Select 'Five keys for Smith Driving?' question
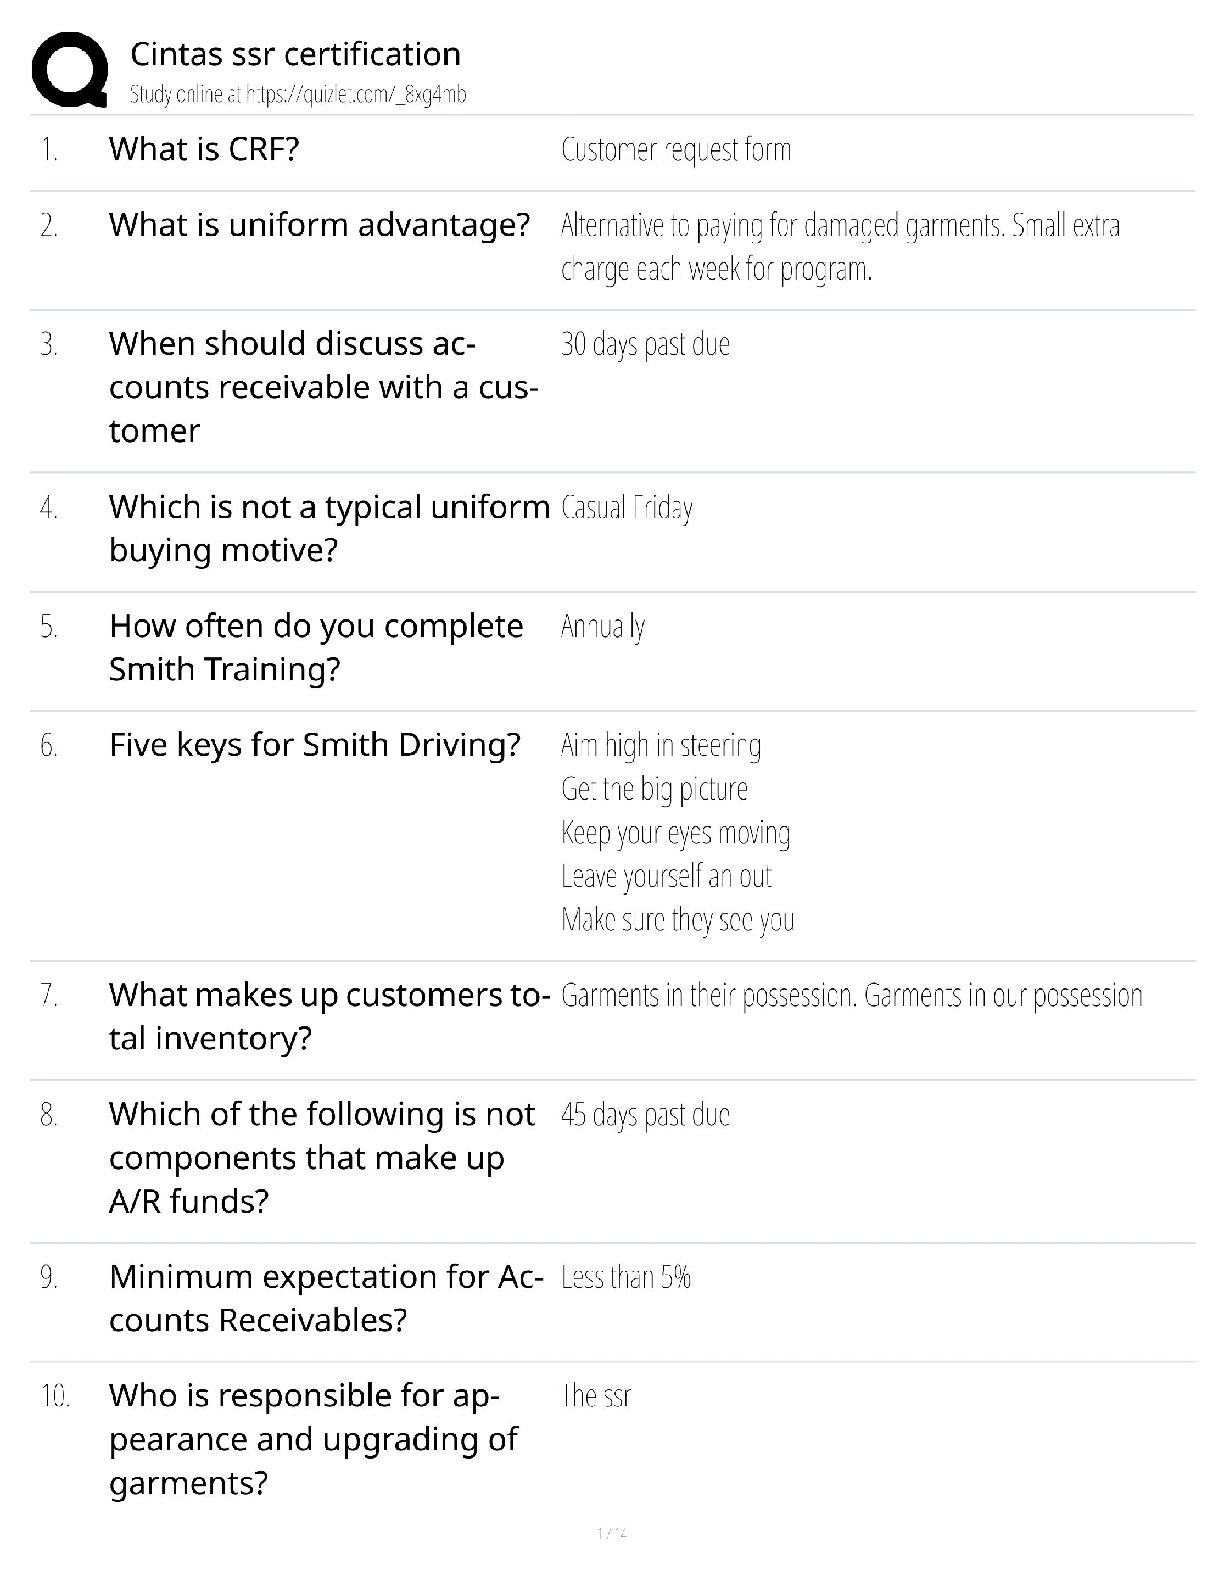This screenshot has height=1584, width=1224. pyautogui.click(x=315, y=745)
